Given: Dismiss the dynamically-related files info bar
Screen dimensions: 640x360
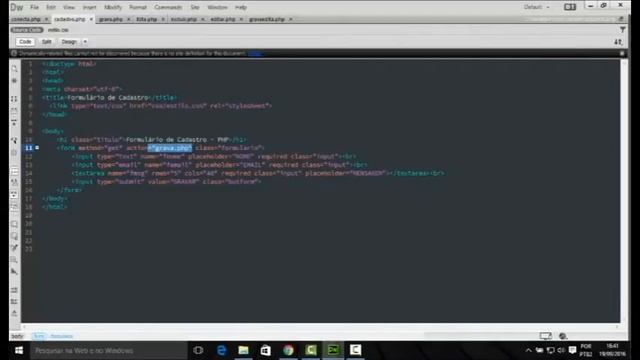Looking at the screenshot, I should 622,53.
